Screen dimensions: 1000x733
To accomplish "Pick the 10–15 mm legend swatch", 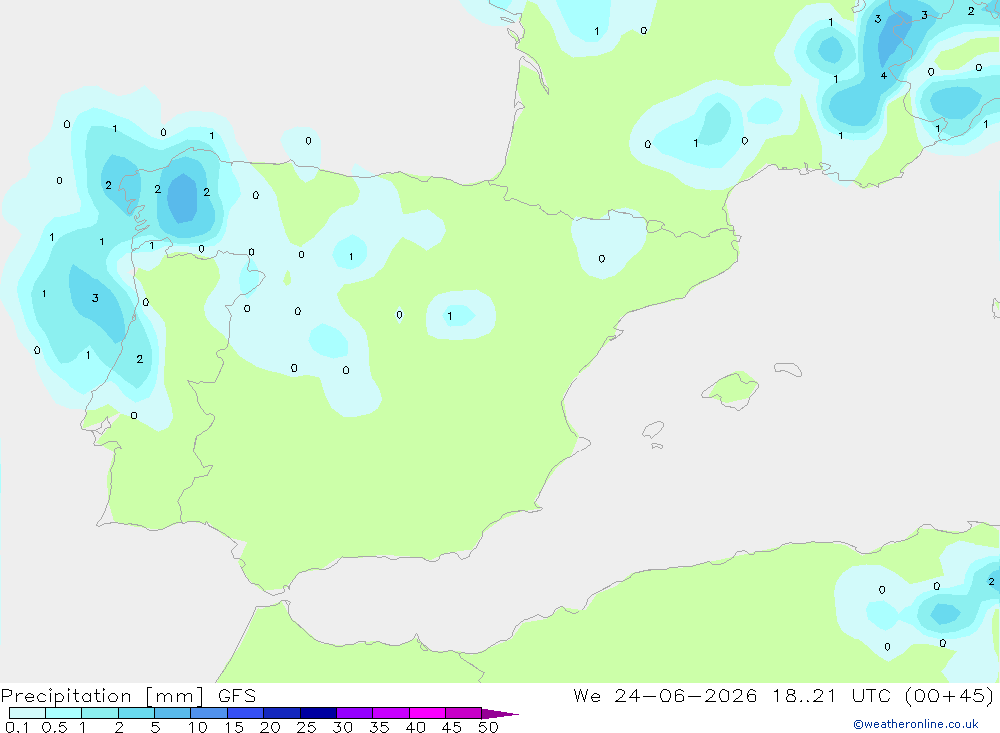I will coord(209,713).
